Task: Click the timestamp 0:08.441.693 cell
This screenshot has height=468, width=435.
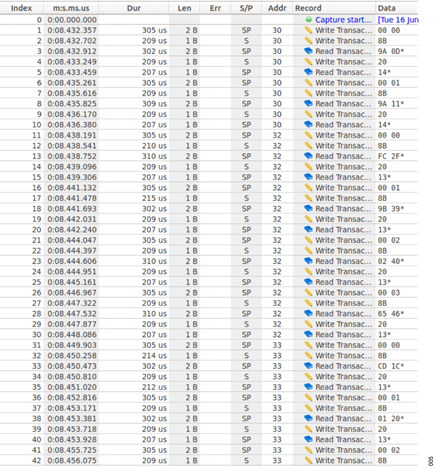Action: click(x=72, y=209)
